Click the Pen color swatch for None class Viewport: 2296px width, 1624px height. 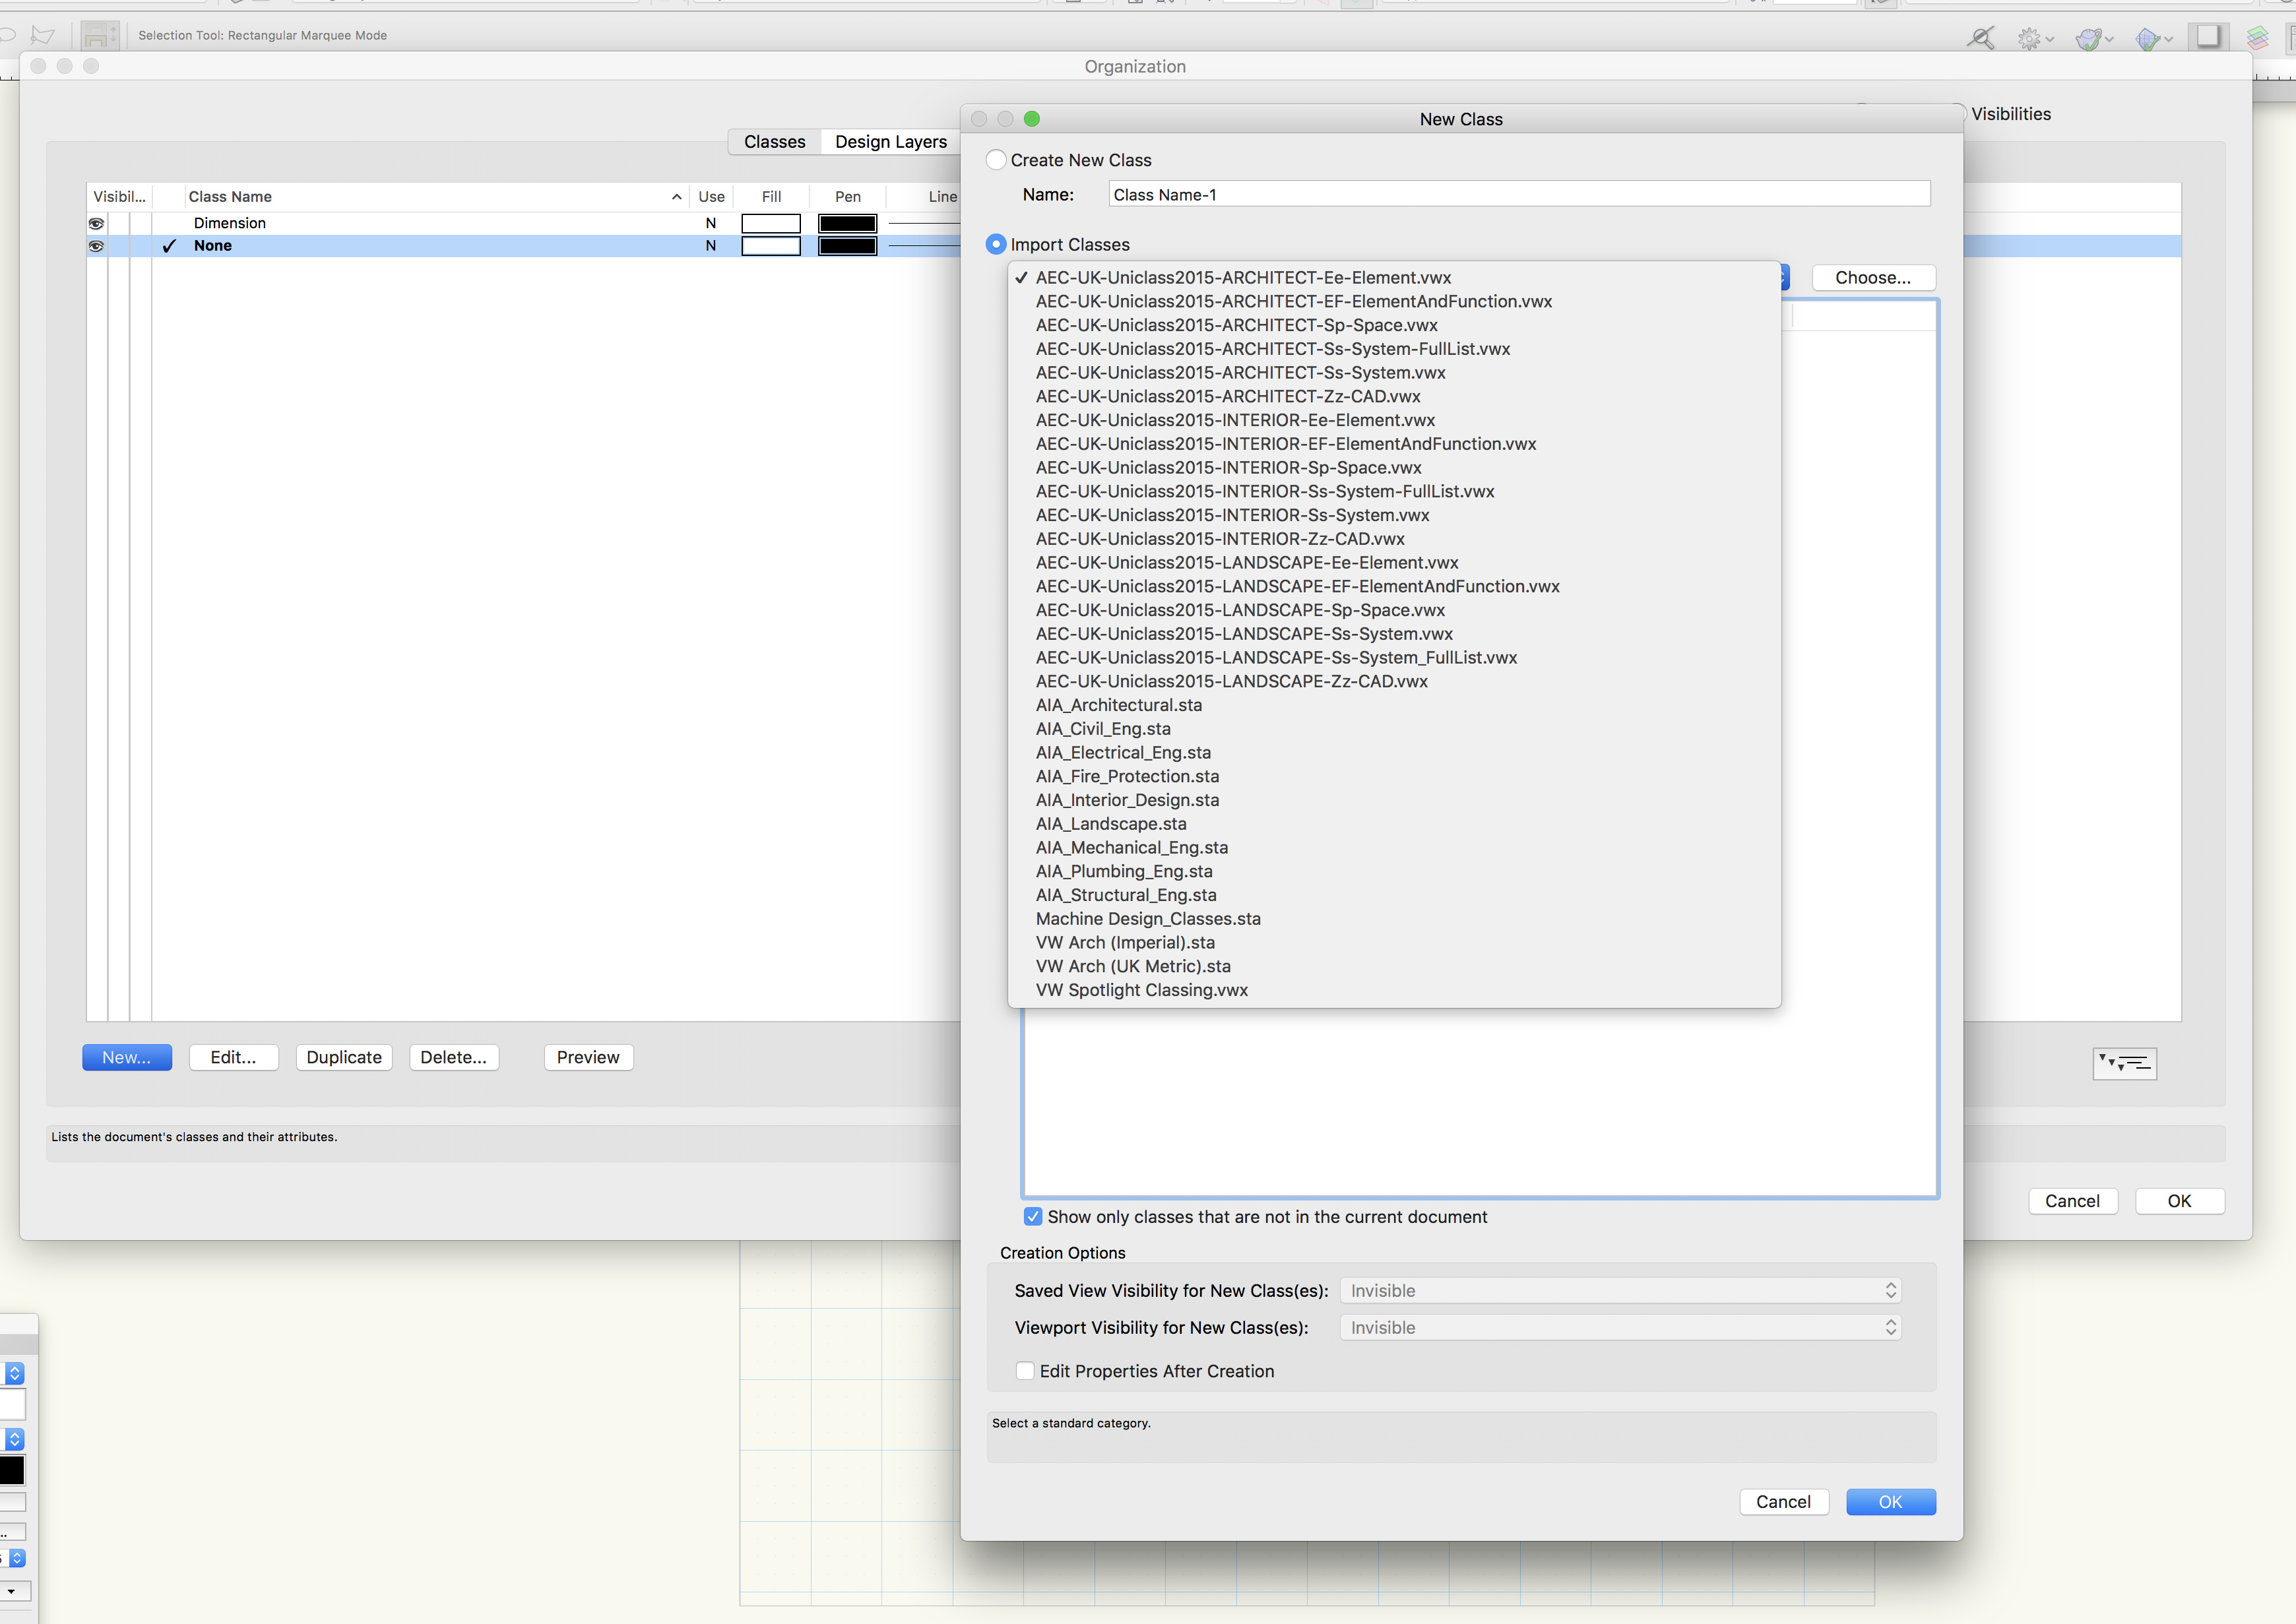[x=847, y=246]
